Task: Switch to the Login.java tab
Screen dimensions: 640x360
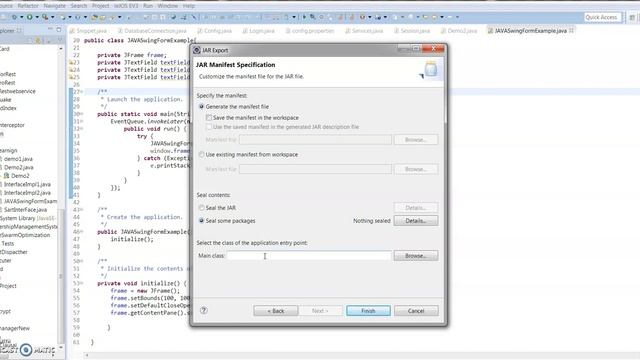Action: click(258, 31)
